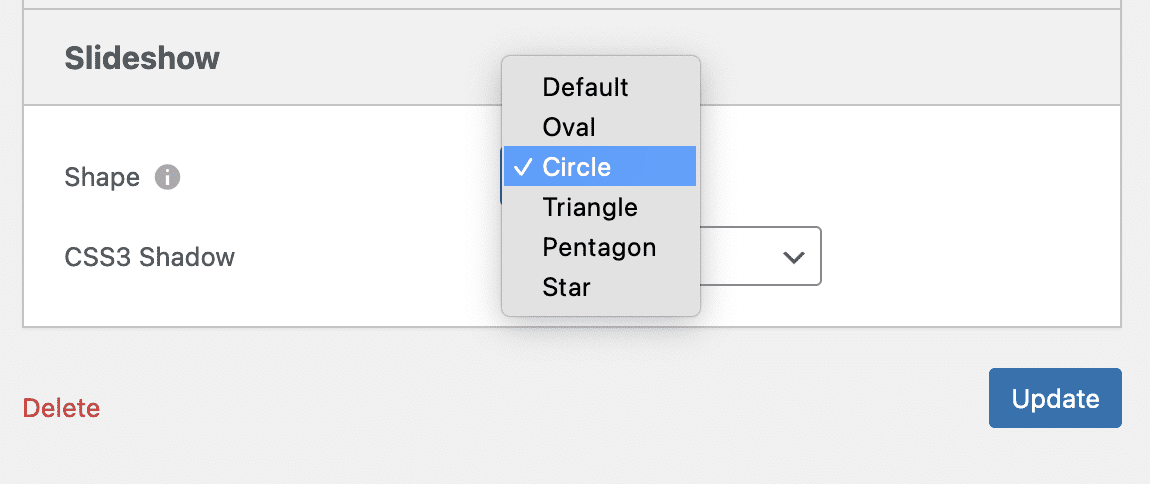Choose Pentagon in the dropdown list

pos(599,247)
